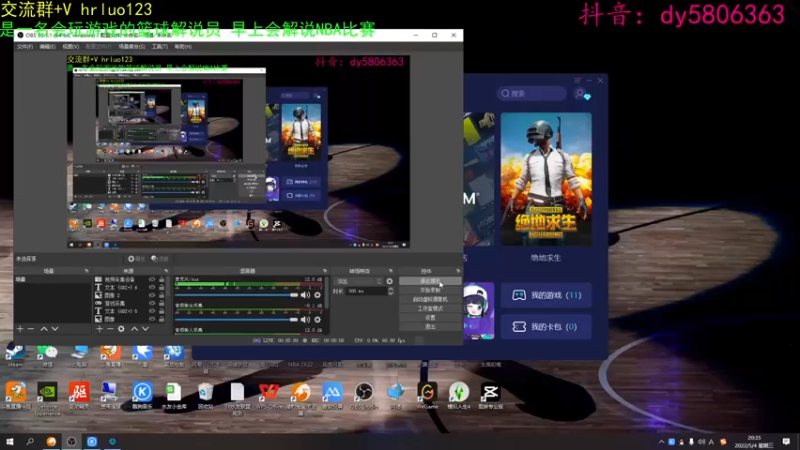Open the 场景集合(S) menu in OBS
Viewport: 800px width, 450px height.
click(x=132, y=46)
